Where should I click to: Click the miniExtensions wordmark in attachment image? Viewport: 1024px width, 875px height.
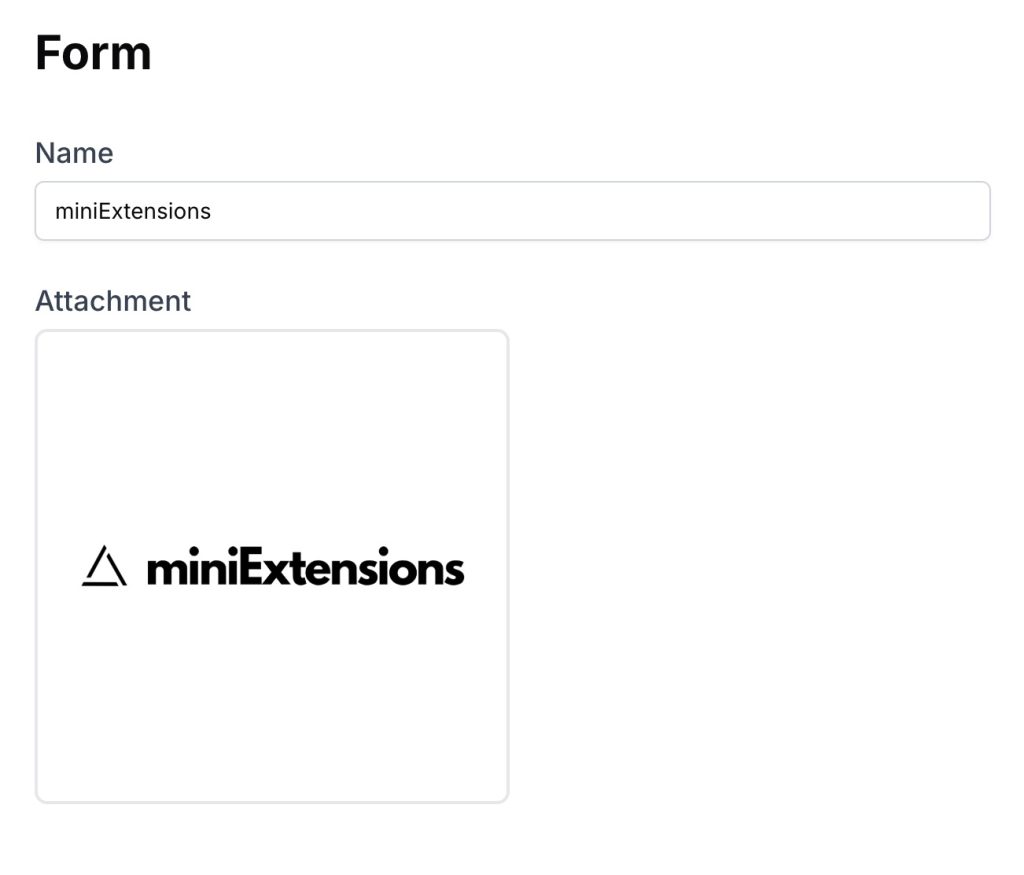click(305, 569)
